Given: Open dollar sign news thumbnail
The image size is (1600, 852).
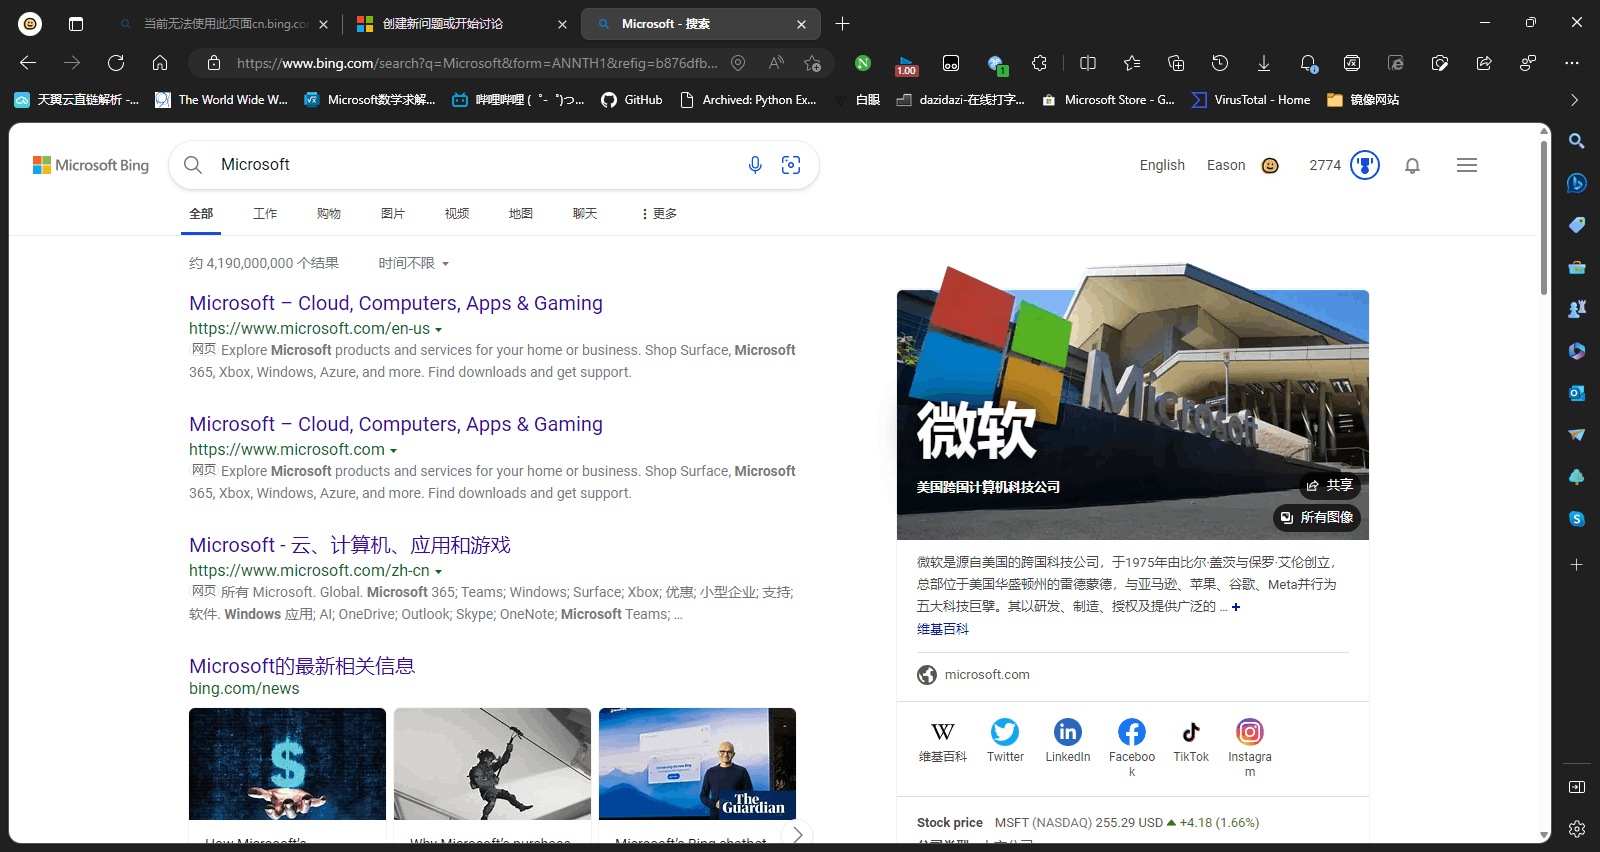Looking at the screenshot, I should (x=287, y=764).
